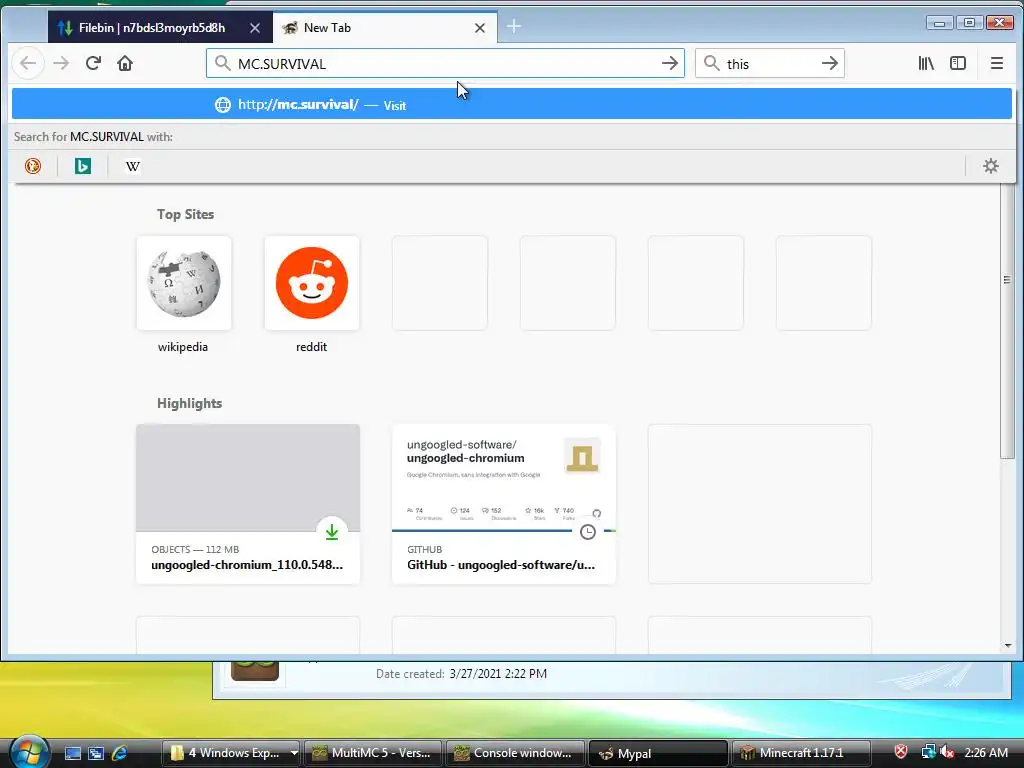Select the Mypal taskbar button
This screenshot has height=768, width=1024.
[x=658, y=753]
